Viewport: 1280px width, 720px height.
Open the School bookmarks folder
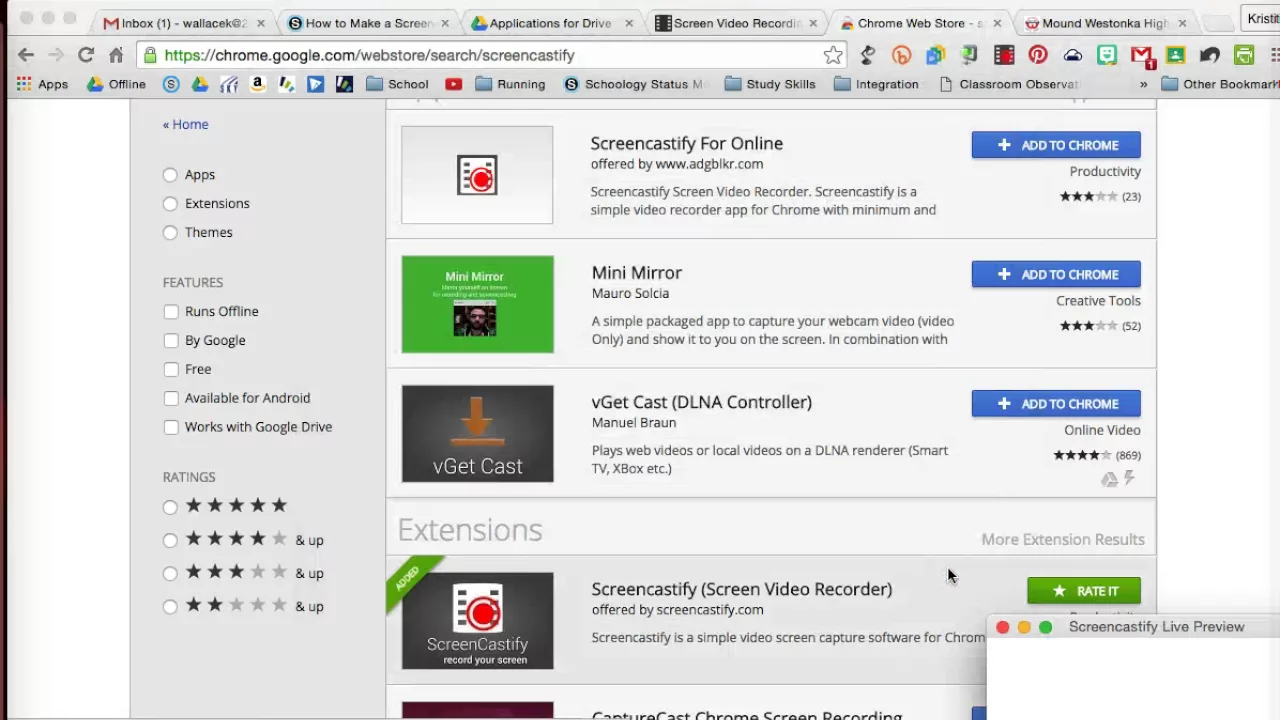click(397, 84)
